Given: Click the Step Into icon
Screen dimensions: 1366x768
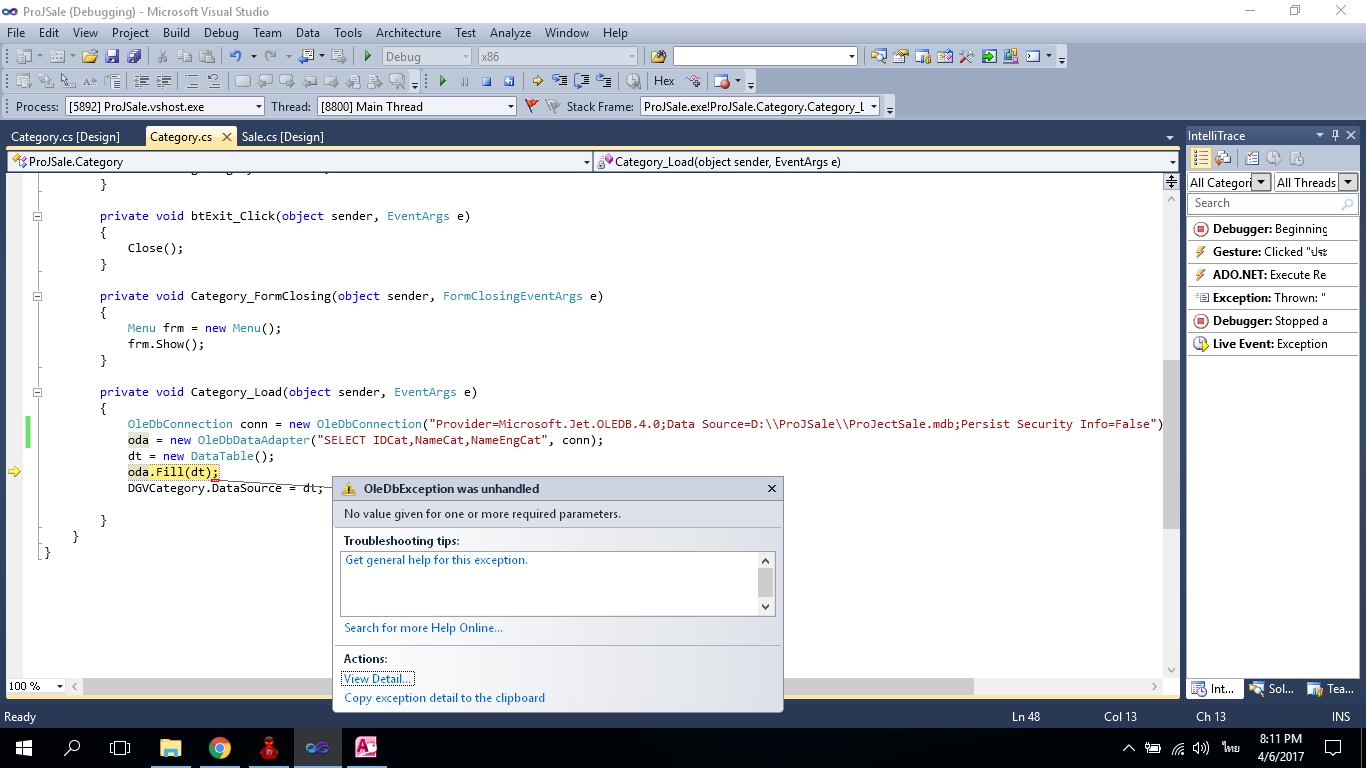Looking at the screenshot, I should click(x=559, y=81).
